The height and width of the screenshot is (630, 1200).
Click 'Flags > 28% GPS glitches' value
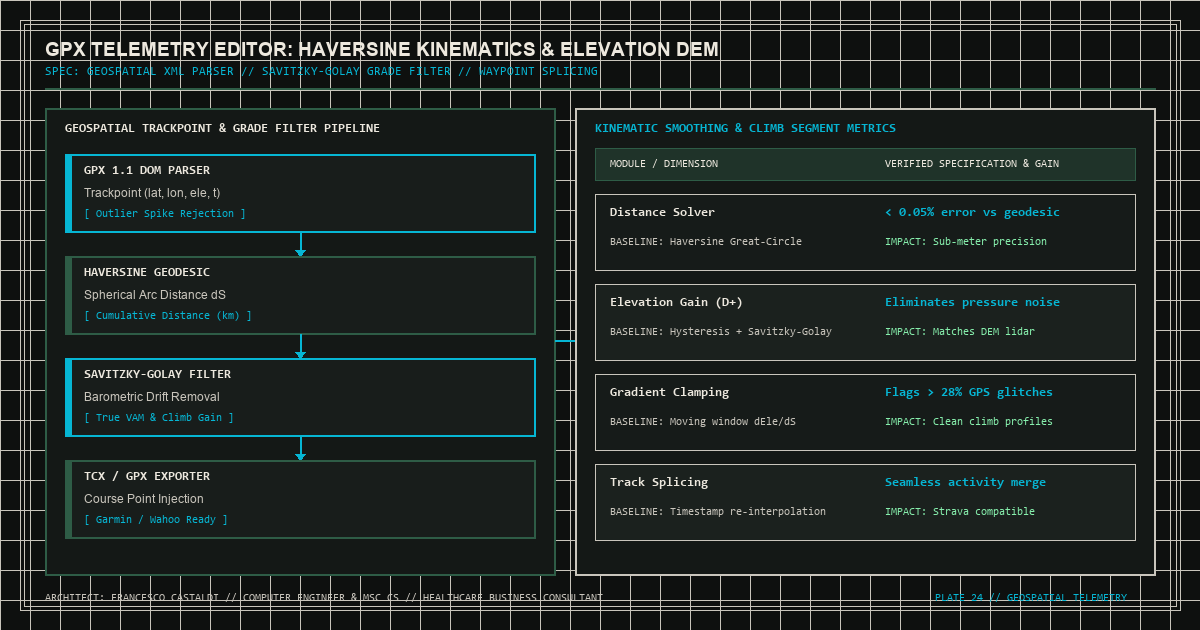click(969, 392)
